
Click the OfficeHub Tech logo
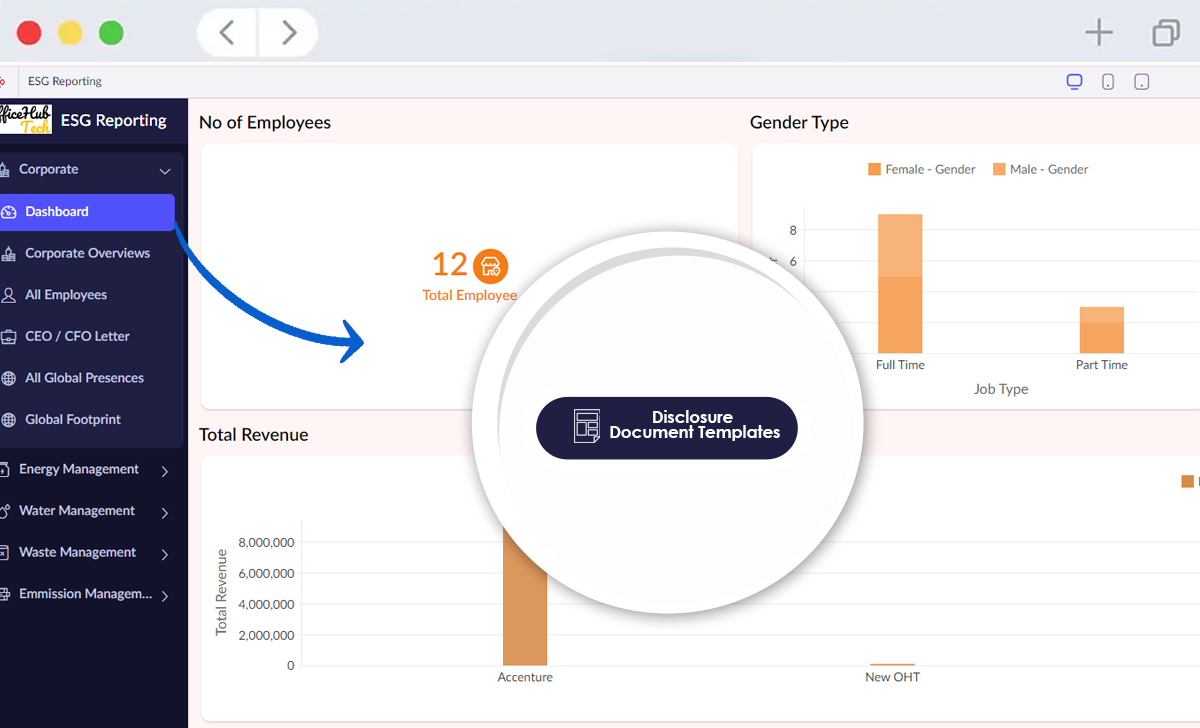[x=26, y=119]
